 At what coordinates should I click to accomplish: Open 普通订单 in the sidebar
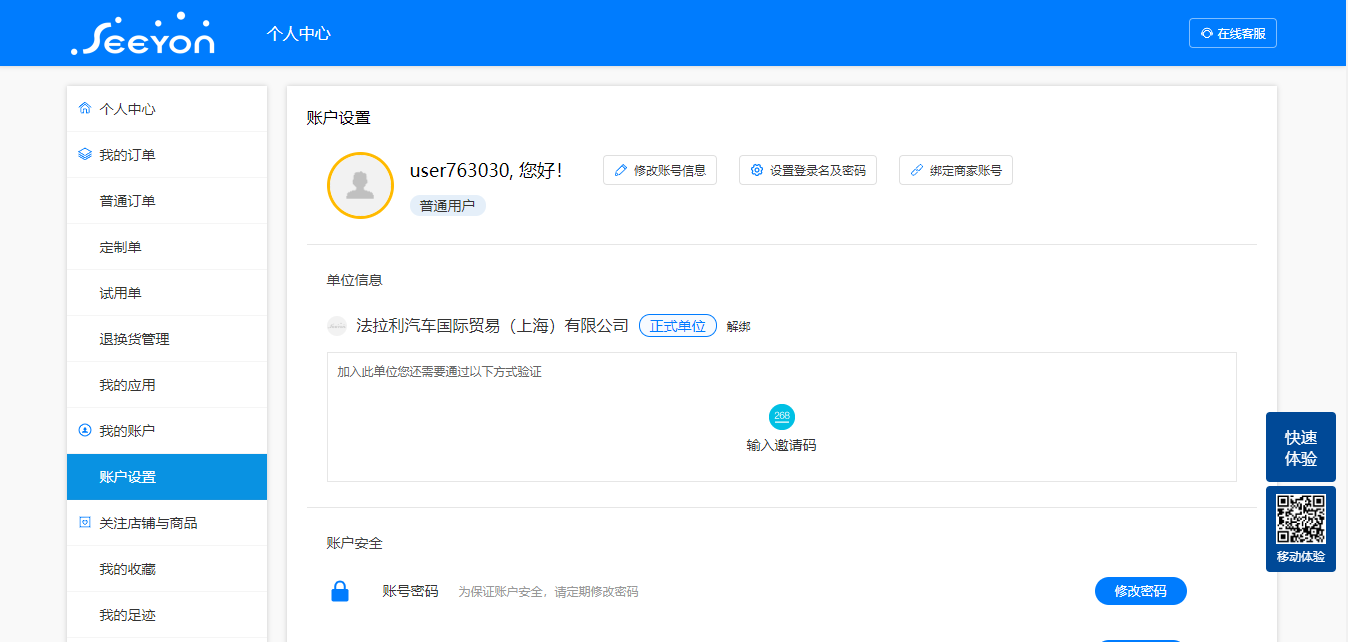point(167,201)
